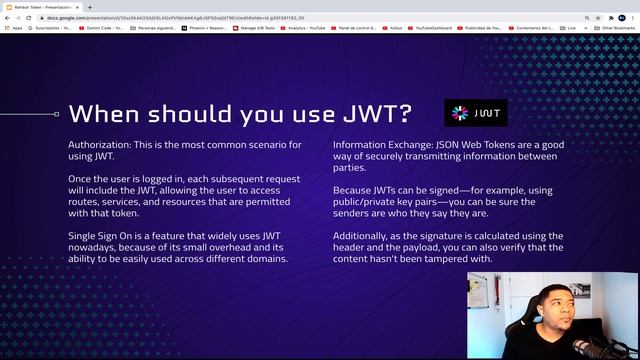Click the browser forward arrow

pyautogui.click(x=18, y=18)
